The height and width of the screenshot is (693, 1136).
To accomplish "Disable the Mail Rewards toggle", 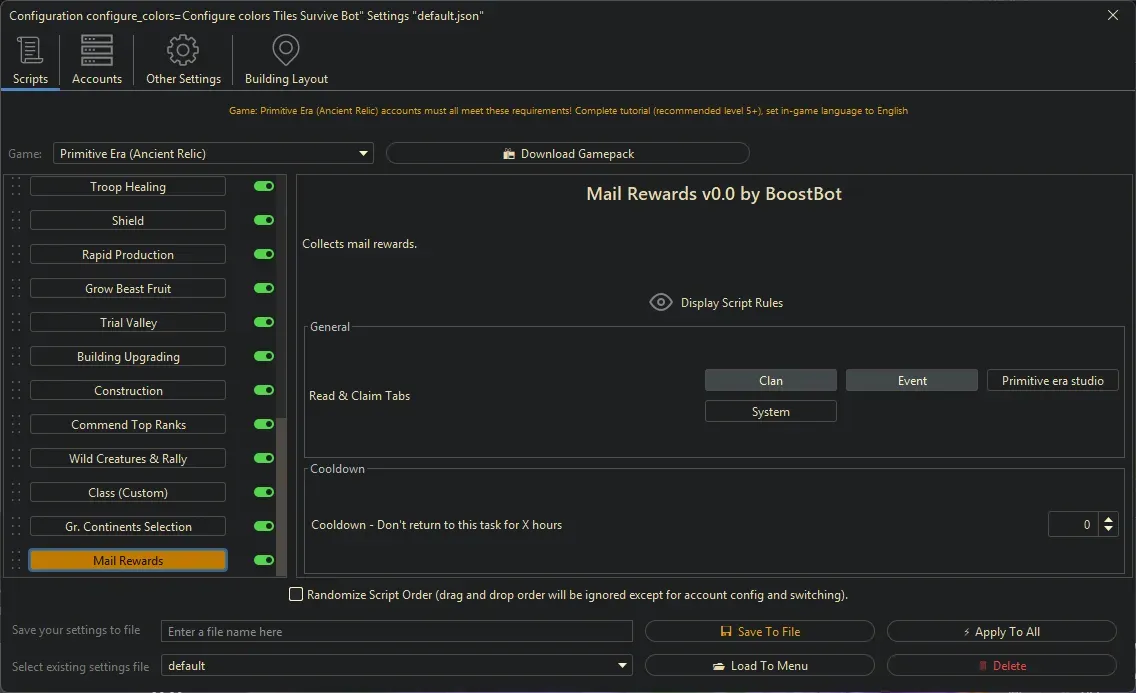I will (262, 560).
